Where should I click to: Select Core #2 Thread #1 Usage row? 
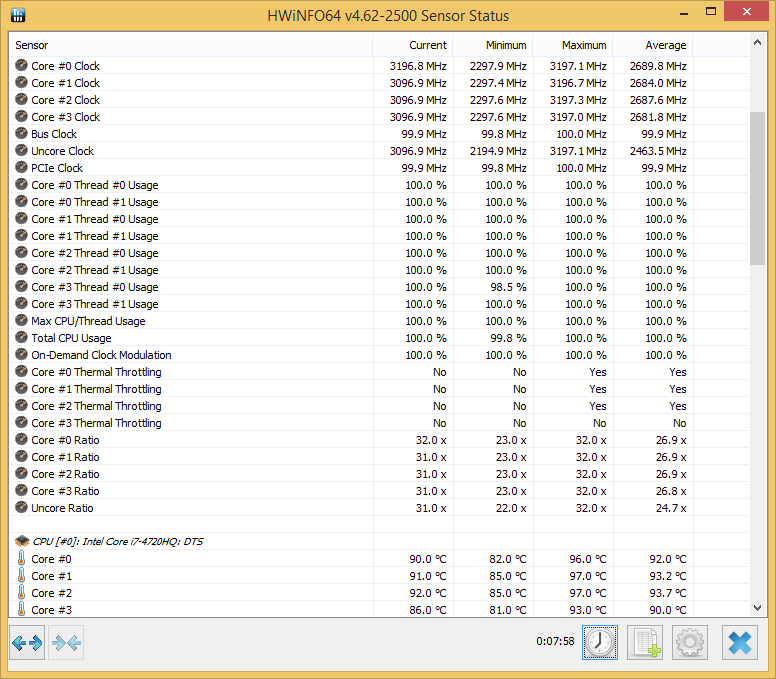(x=379, y=270)
